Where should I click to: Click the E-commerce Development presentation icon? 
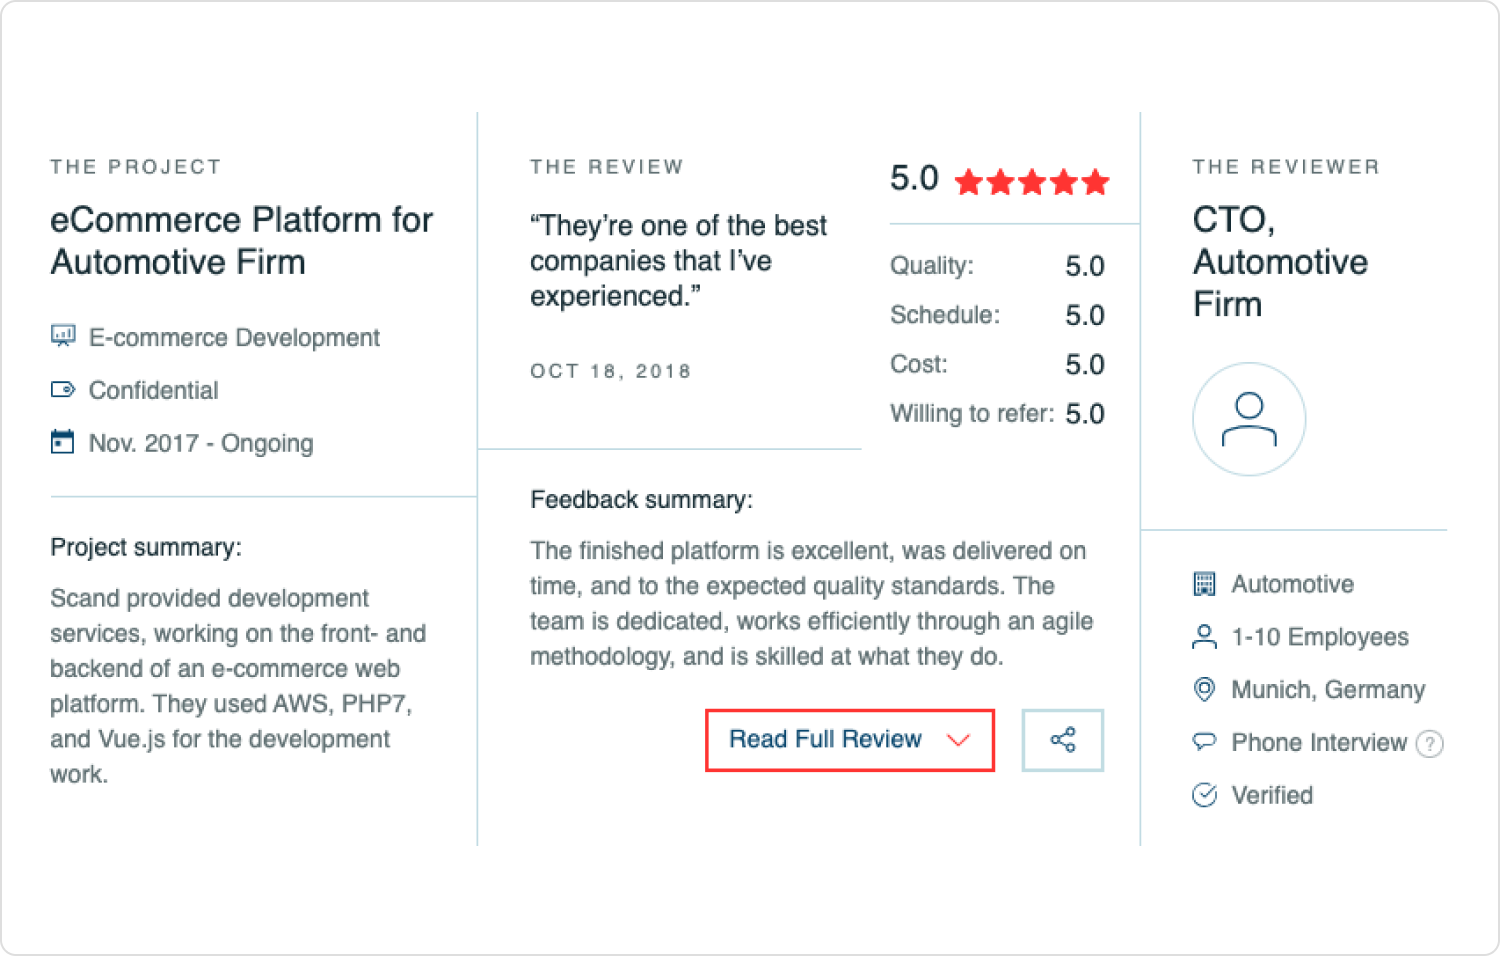[63, 336]
